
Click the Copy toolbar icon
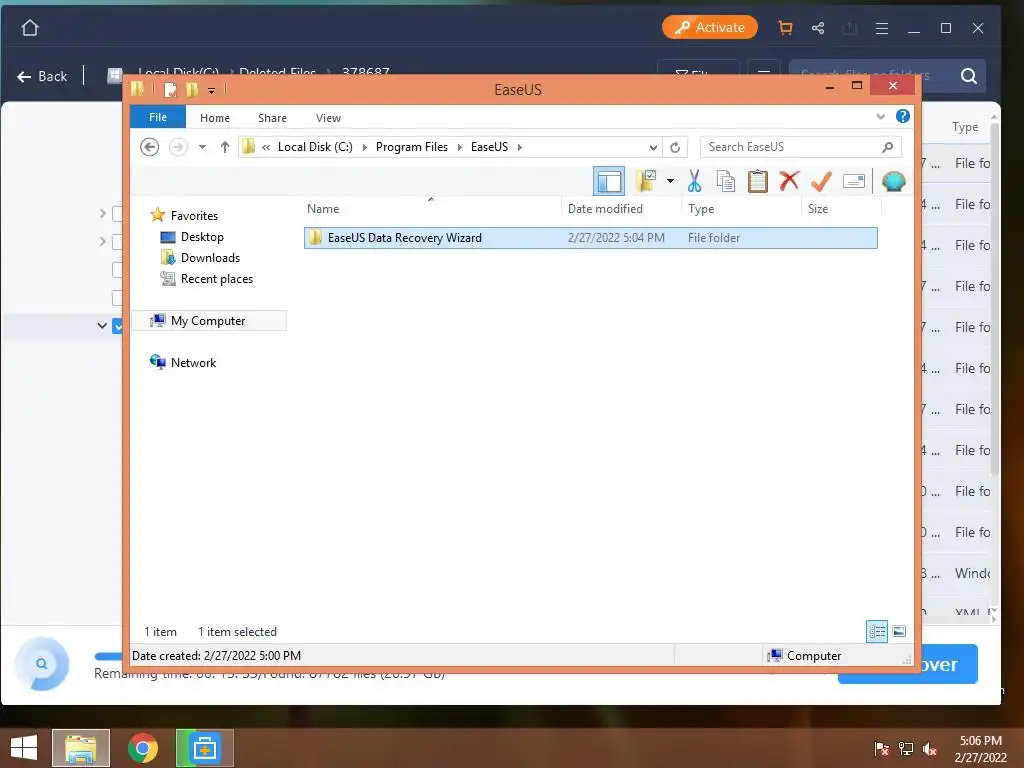coord(726,181)
